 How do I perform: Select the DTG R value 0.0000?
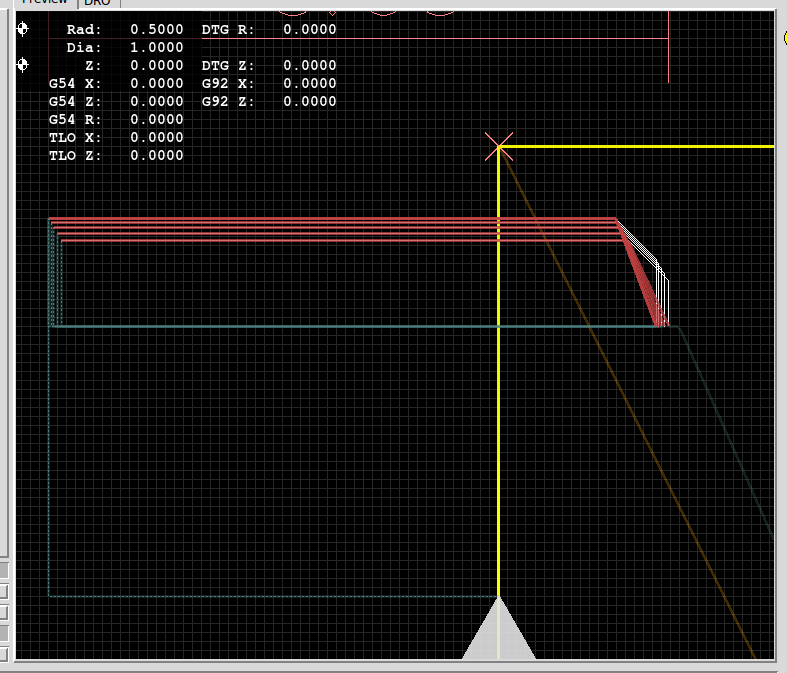point(310,30)
